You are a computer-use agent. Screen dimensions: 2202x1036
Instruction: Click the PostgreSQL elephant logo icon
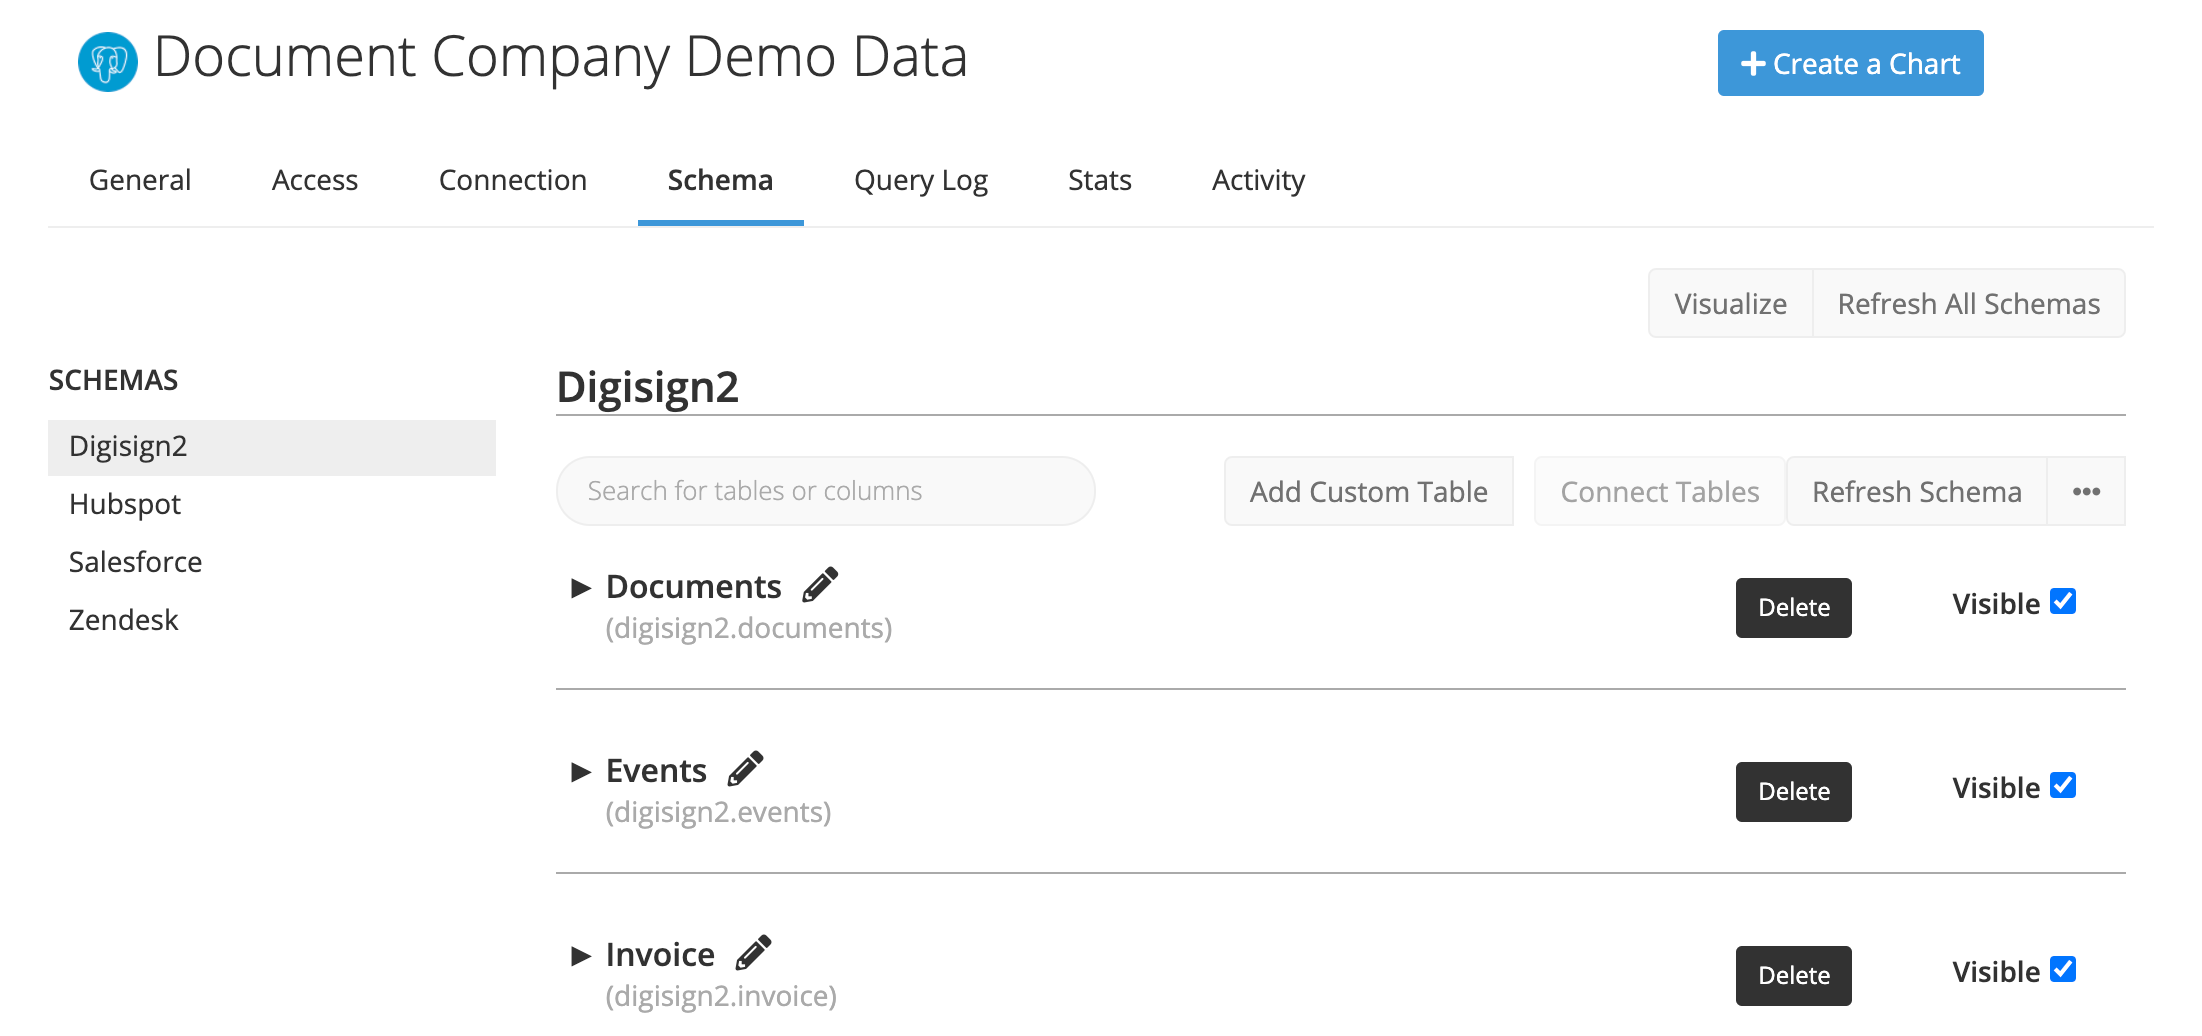pyautogui.click(x=108, y=62)
